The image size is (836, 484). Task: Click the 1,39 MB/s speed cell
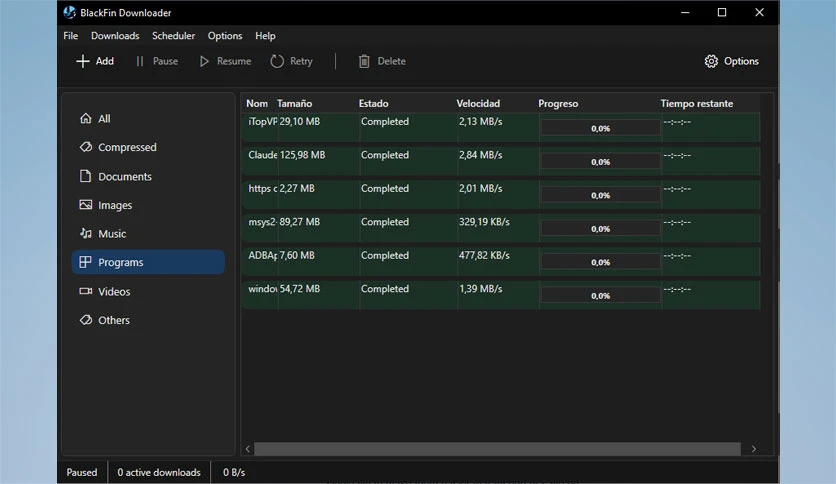480,289
